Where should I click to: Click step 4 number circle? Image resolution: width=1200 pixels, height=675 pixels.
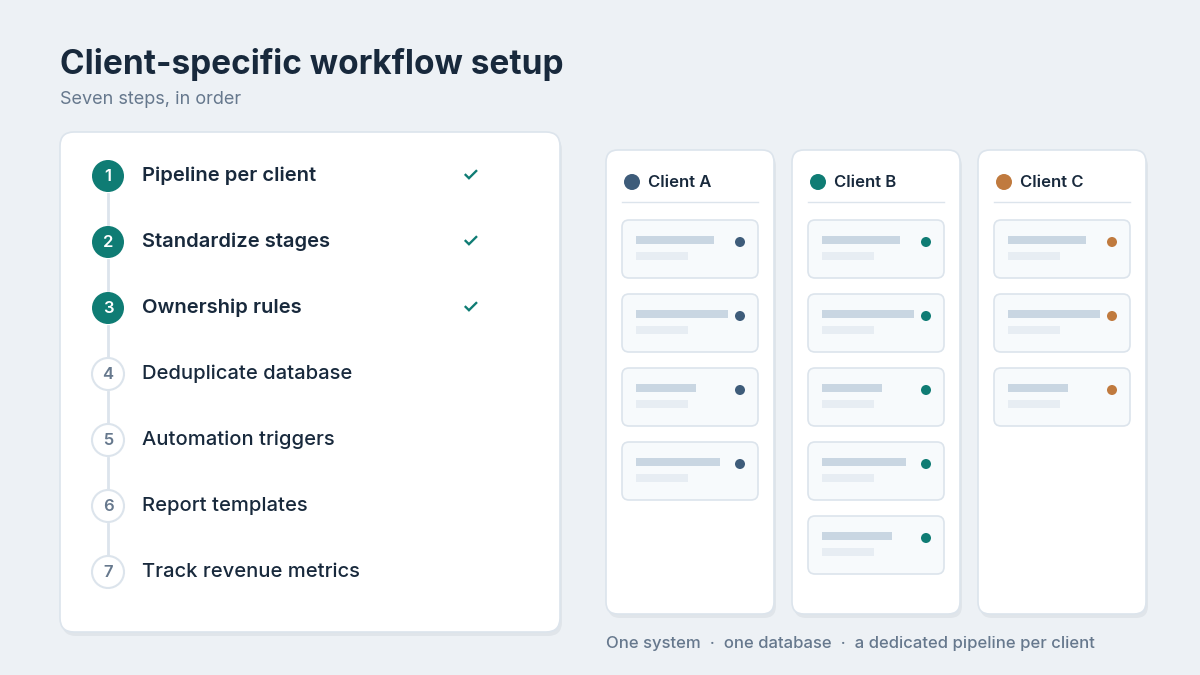coord(108,374)
